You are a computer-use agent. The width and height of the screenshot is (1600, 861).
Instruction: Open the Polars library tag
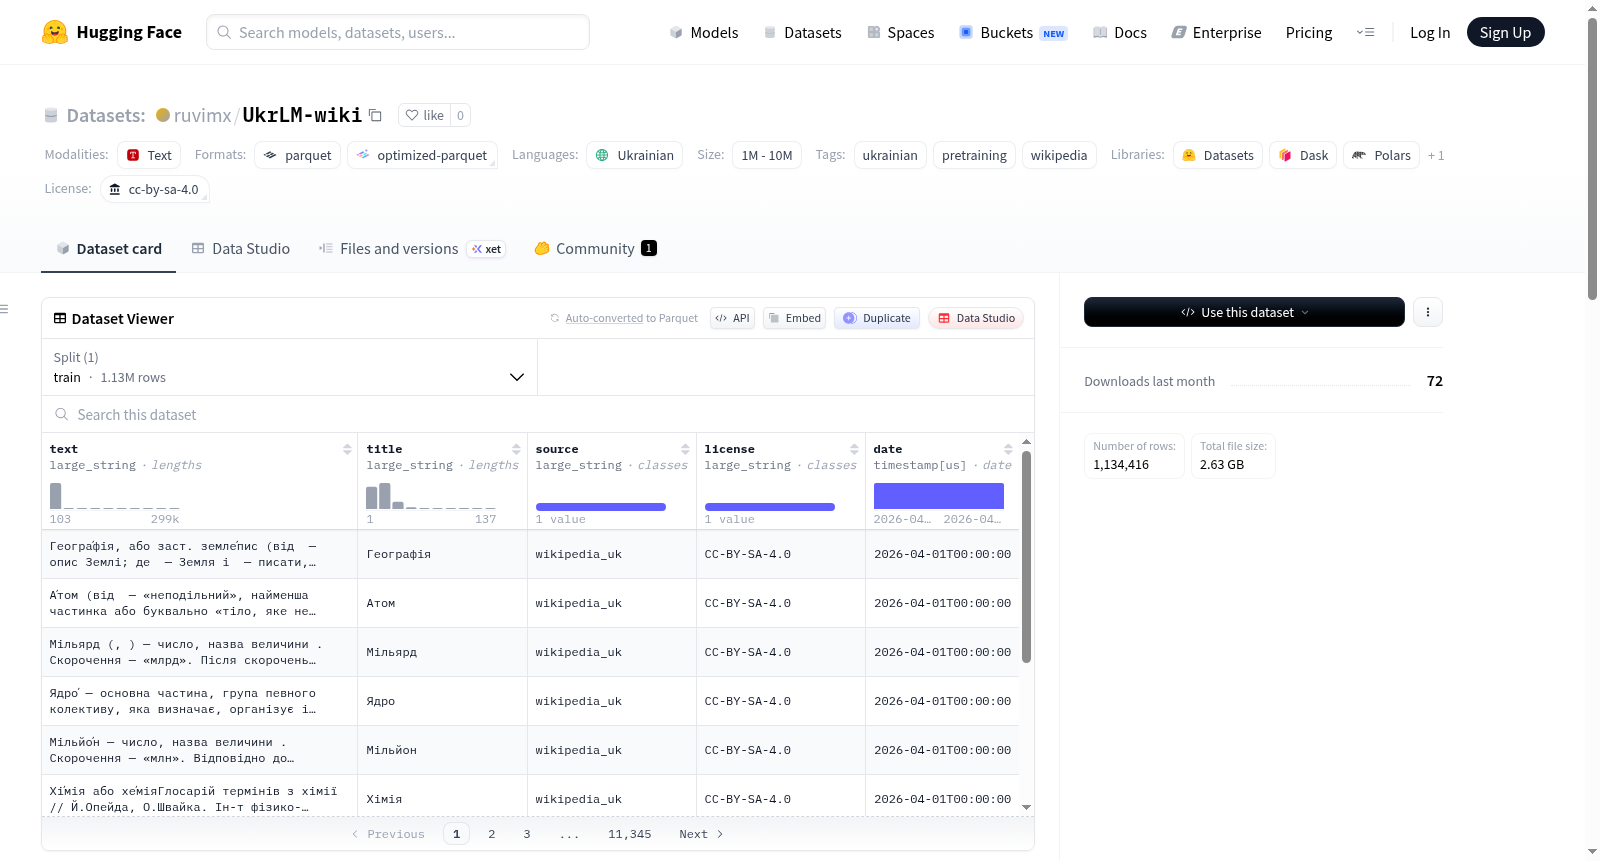click(x=1381, y=155)
